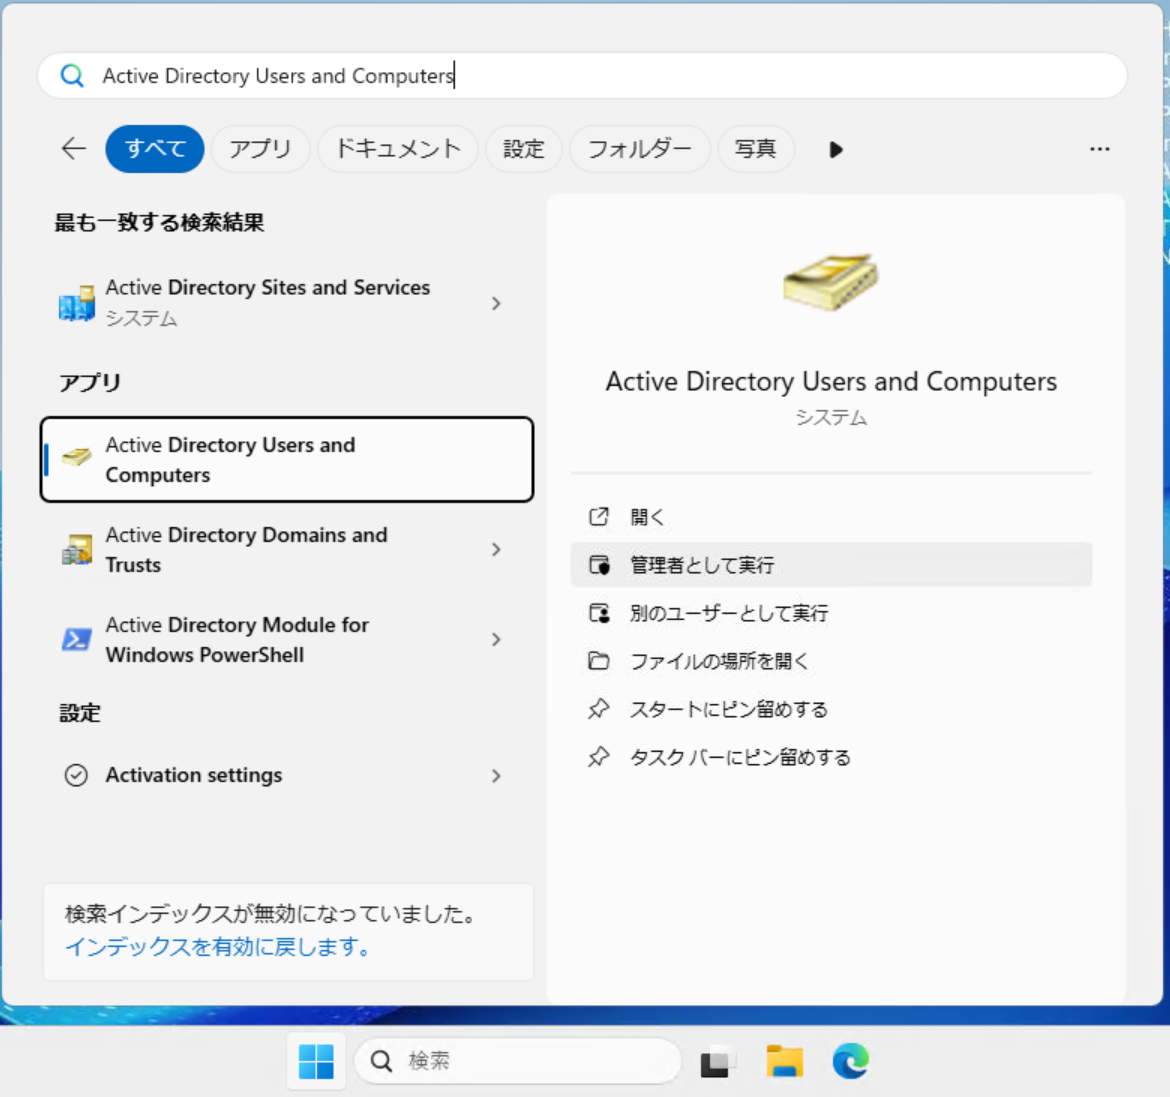Open Task View from the taskbar
This screenshot has width=1170, height=1097.
tap(717, 1061)
